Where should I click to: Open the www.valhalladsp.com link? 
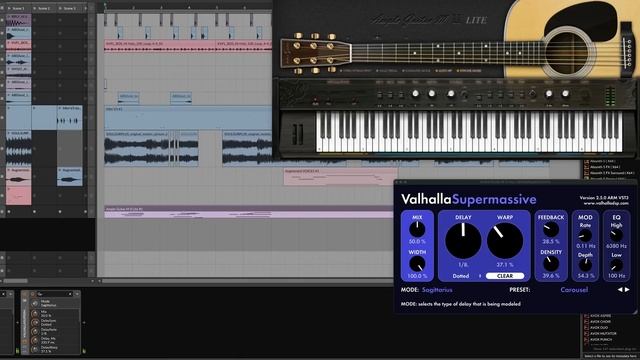coord(606,203)
